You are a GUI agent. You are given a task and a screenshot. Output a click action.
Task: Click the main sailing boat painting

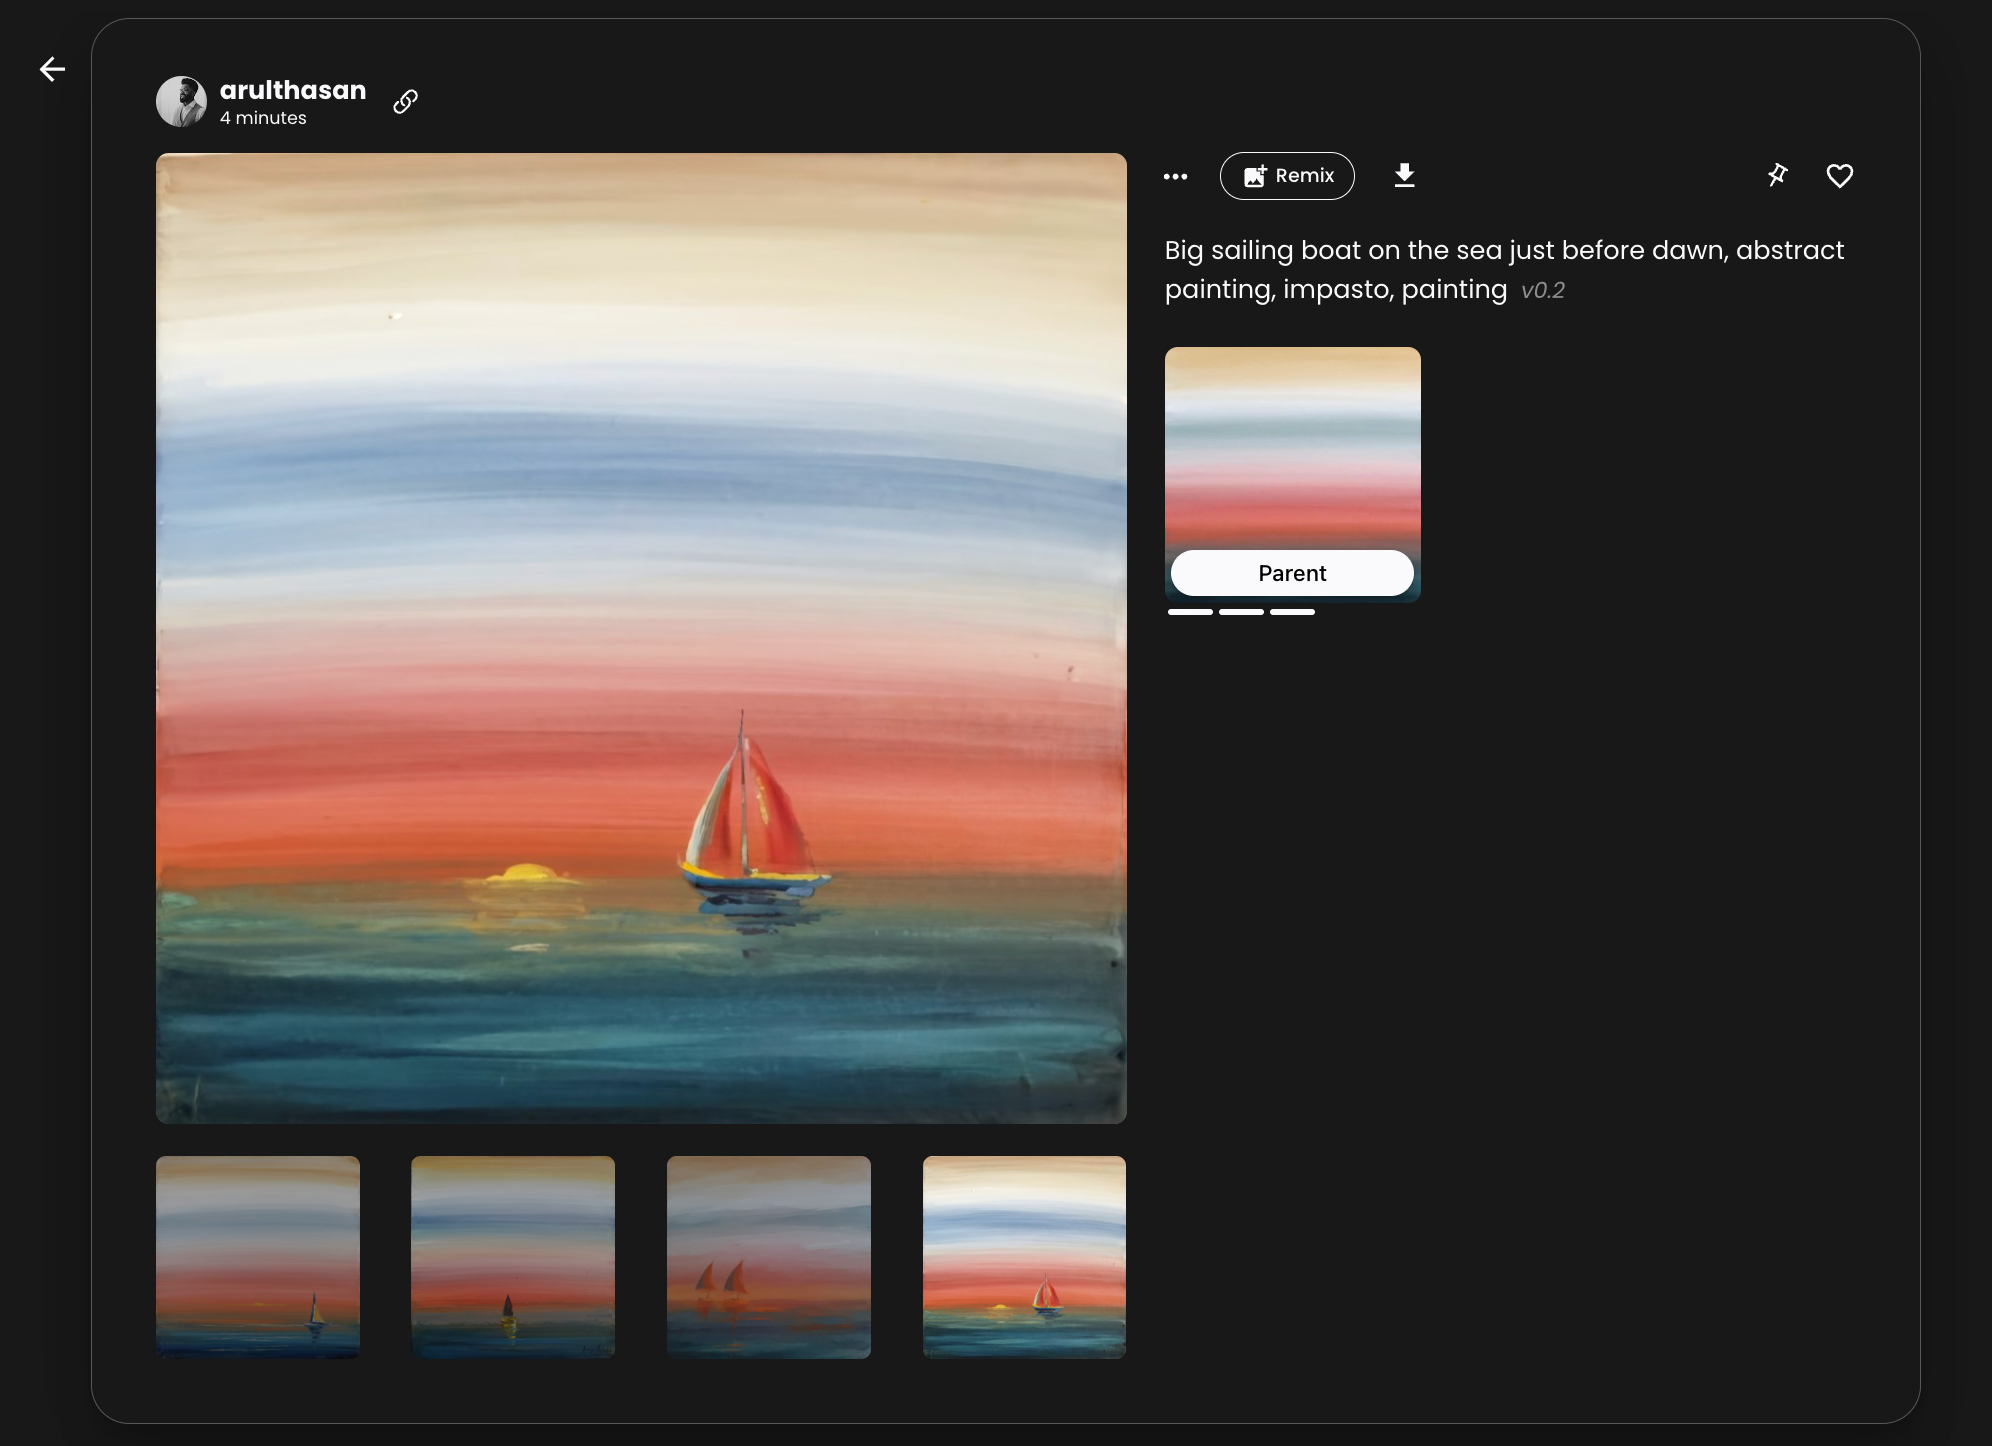pyautogui.click(x=641, y=638)
